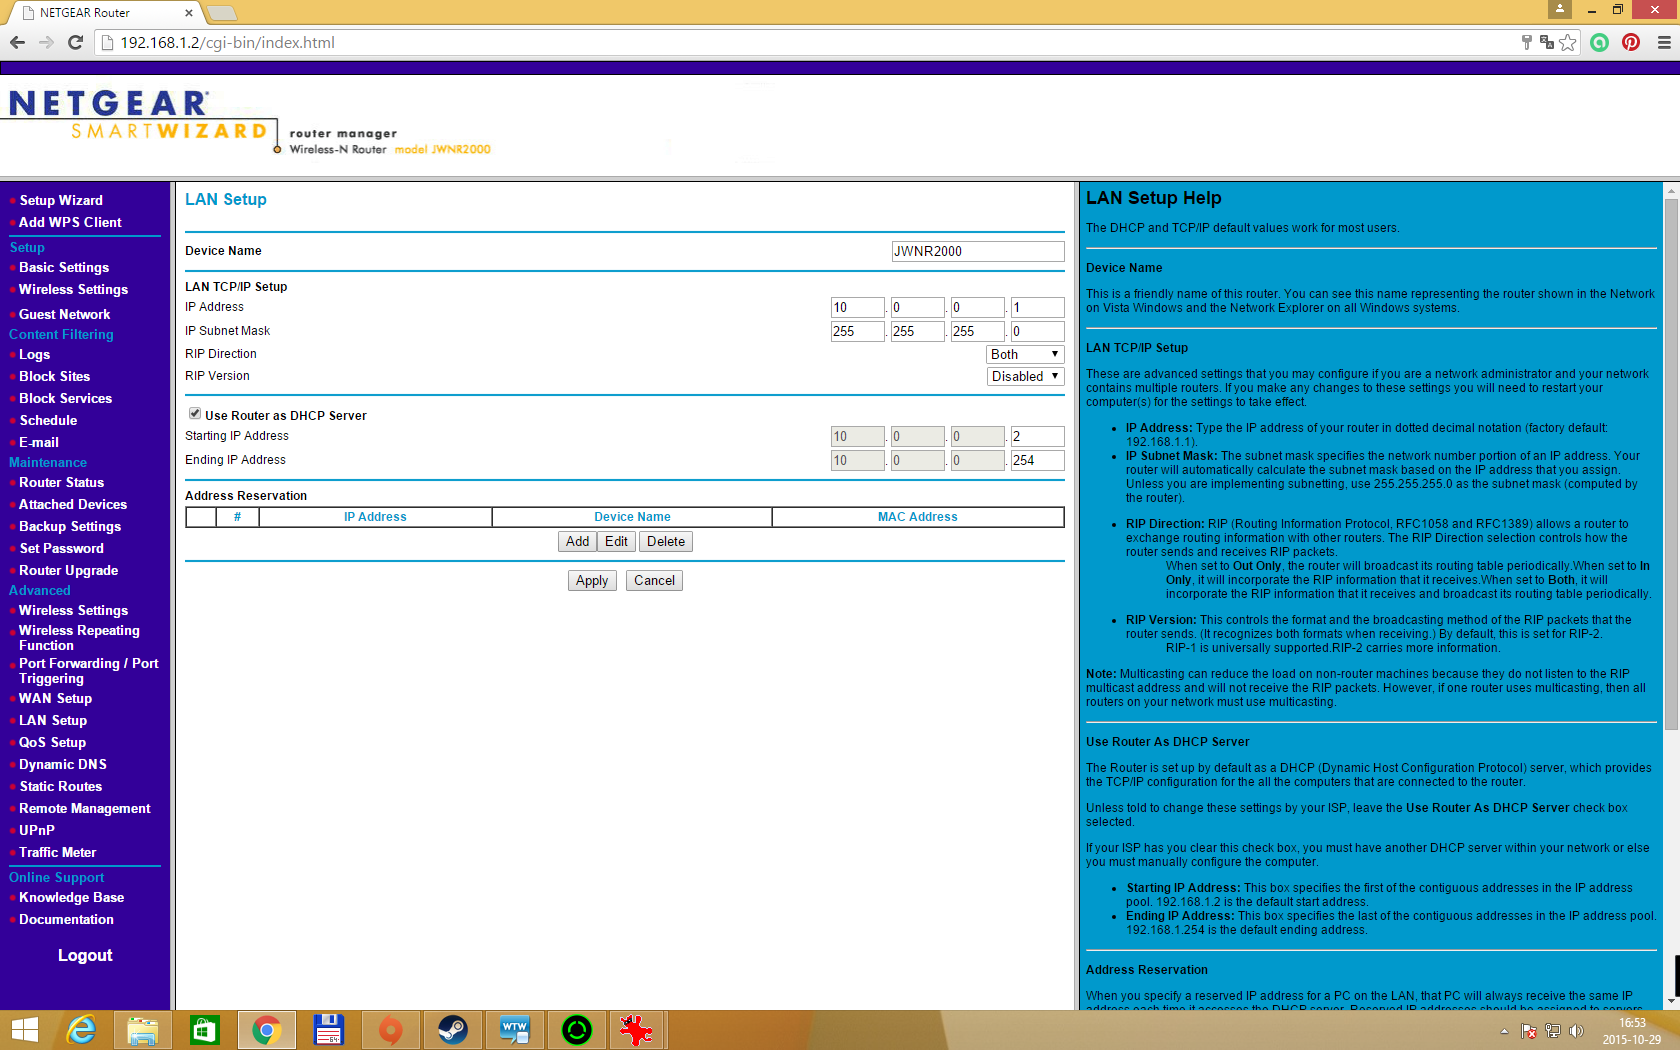
Task: Click Add under Address Reservation
Action: coord(577,541)
